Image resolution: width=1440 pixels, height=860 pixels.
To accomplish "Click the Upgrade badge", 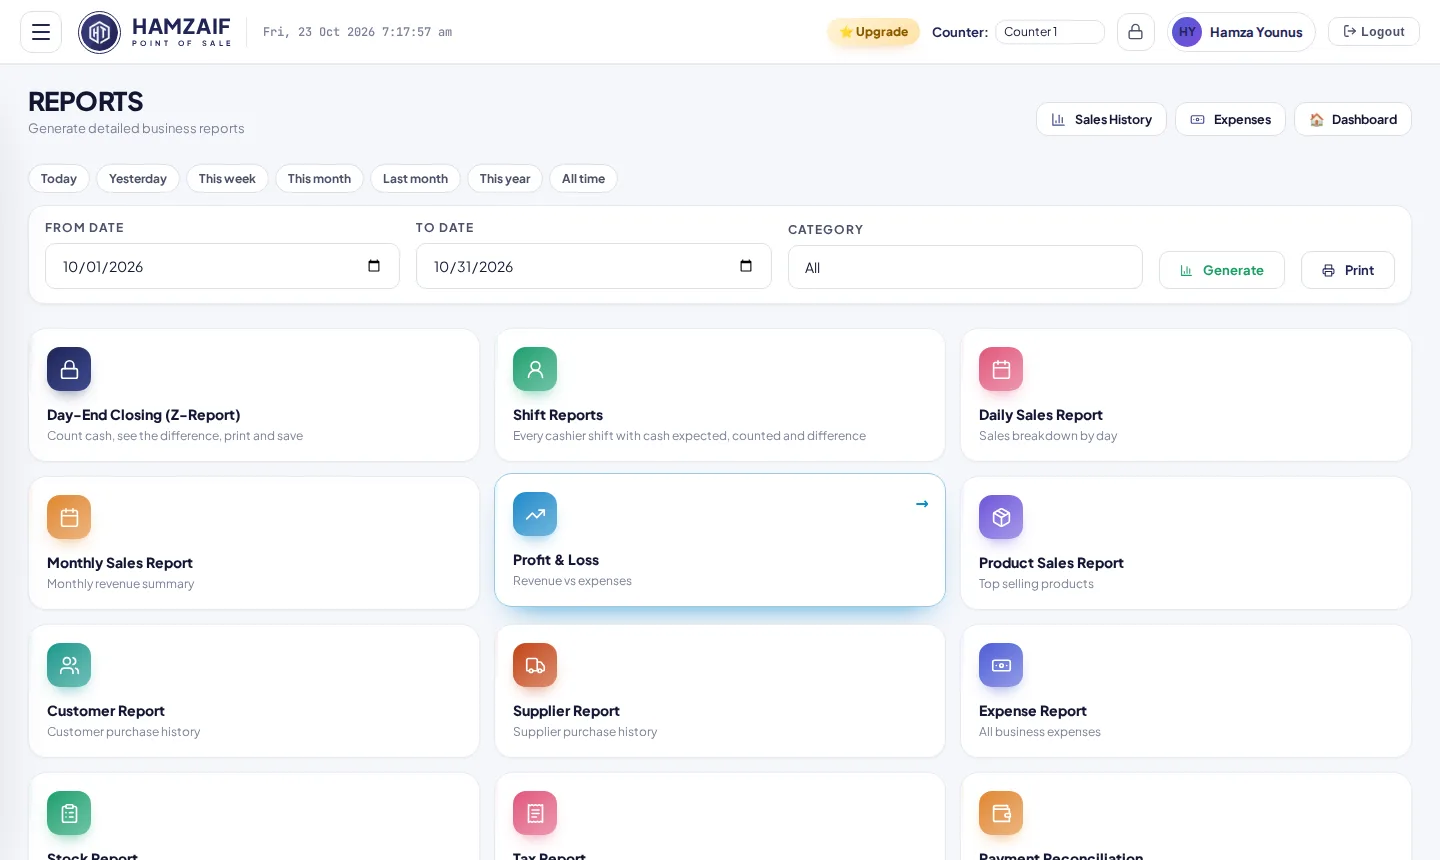I will [874, 32].
